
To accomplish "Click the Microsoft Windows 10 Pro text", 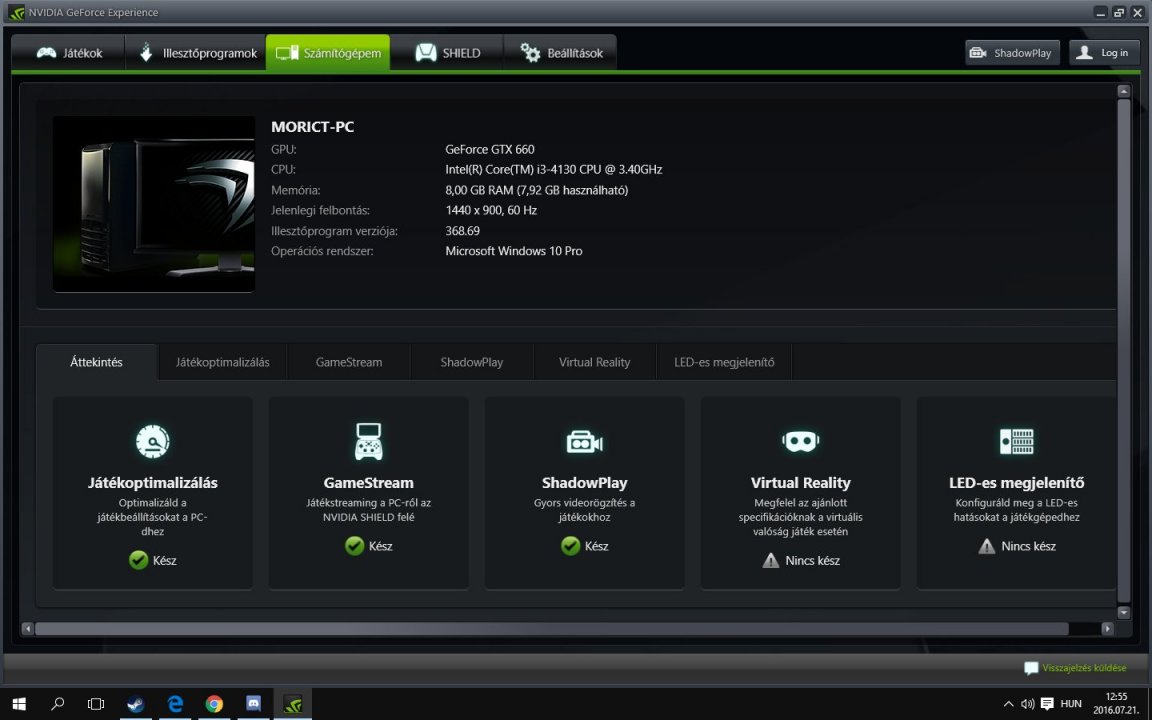I will point(514,251).
